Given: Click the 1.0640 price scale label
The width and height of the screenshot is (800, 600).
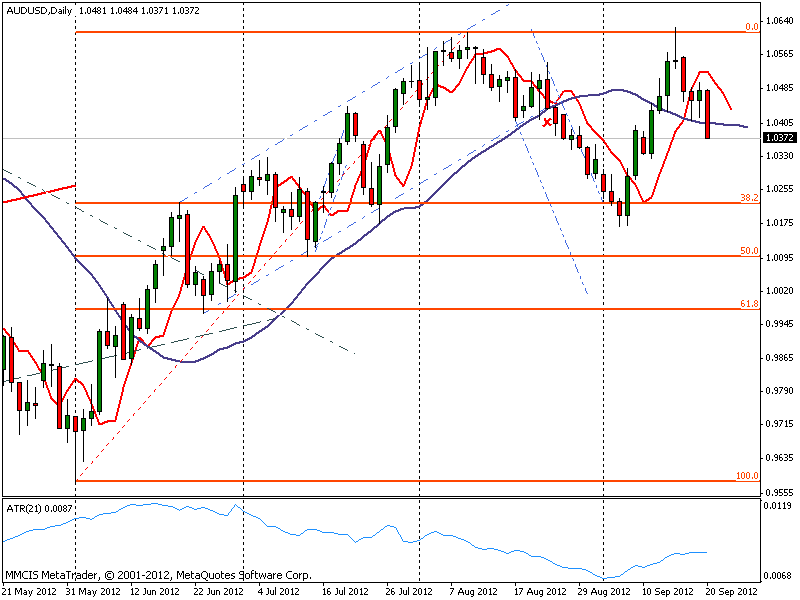Looking at the screenshot, I should point(780,21).
